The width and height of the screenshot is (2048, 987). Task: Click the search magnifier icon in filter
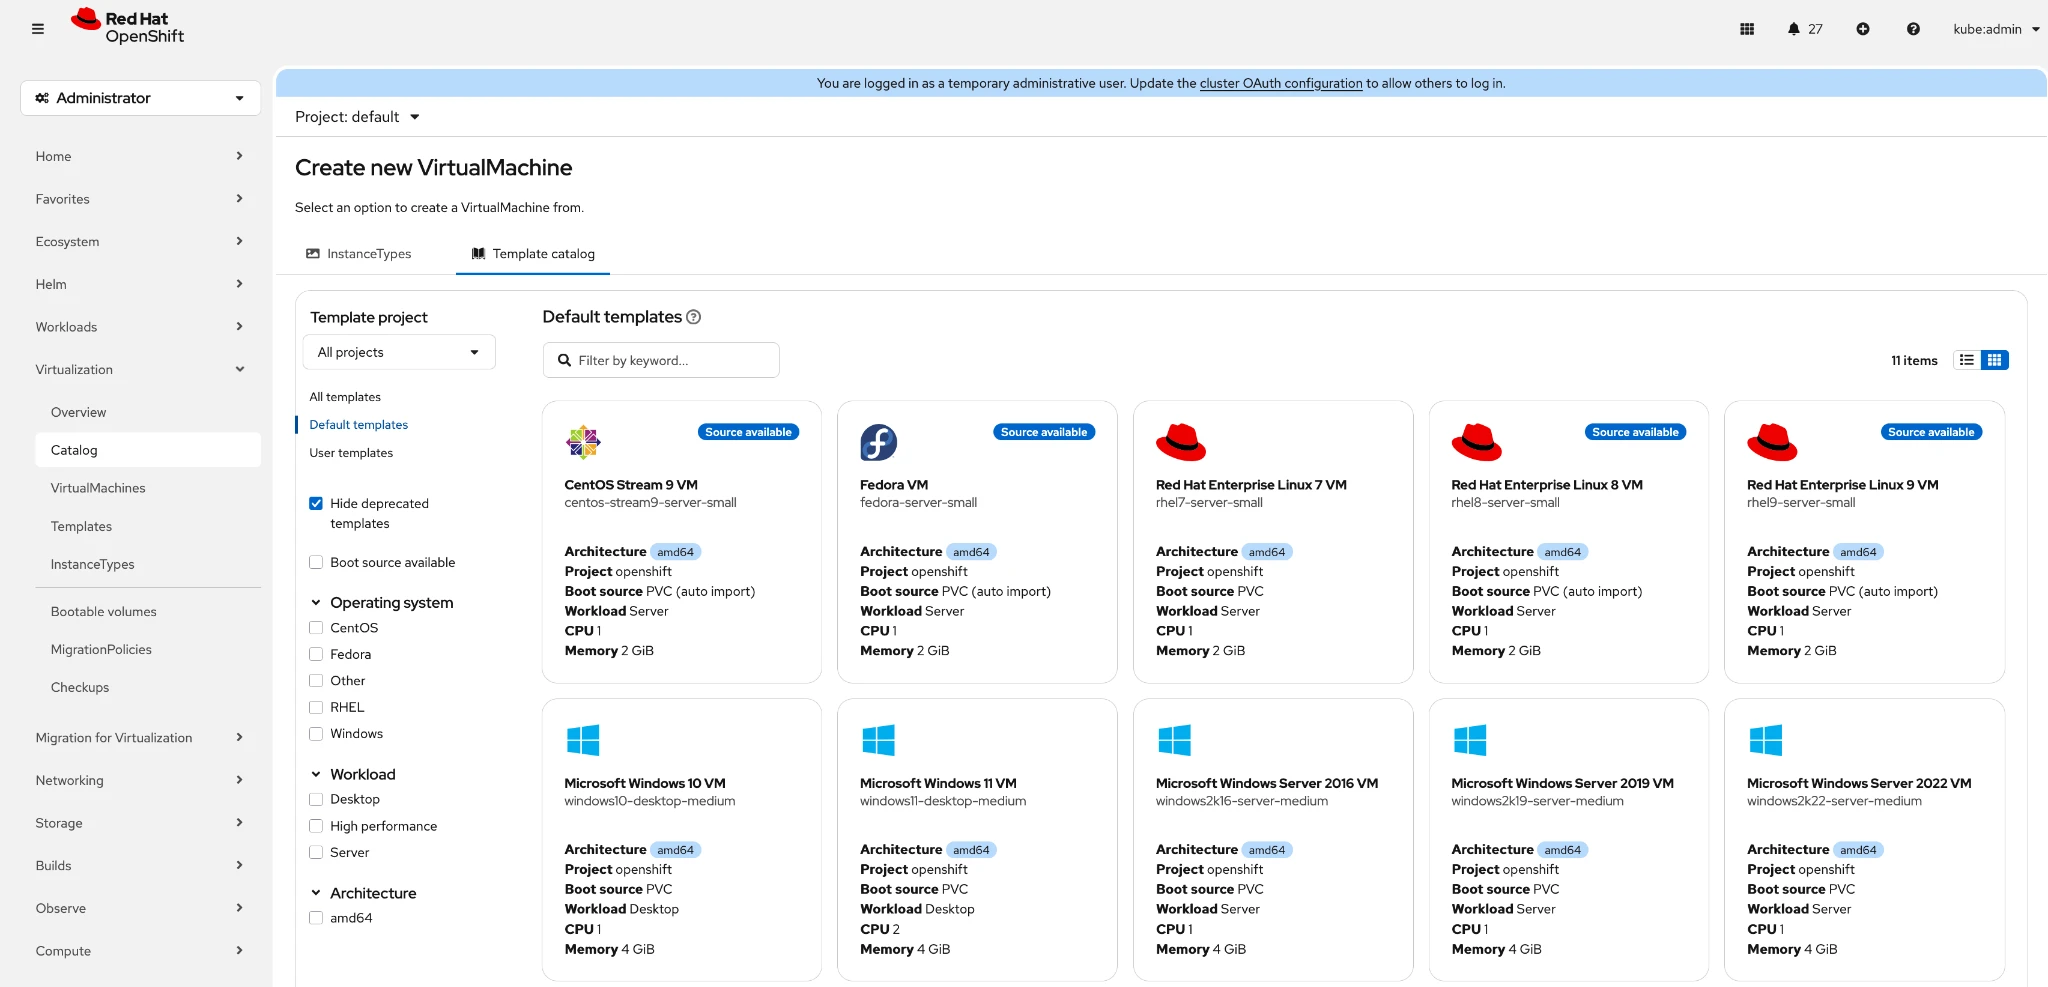tap(565, 360)
